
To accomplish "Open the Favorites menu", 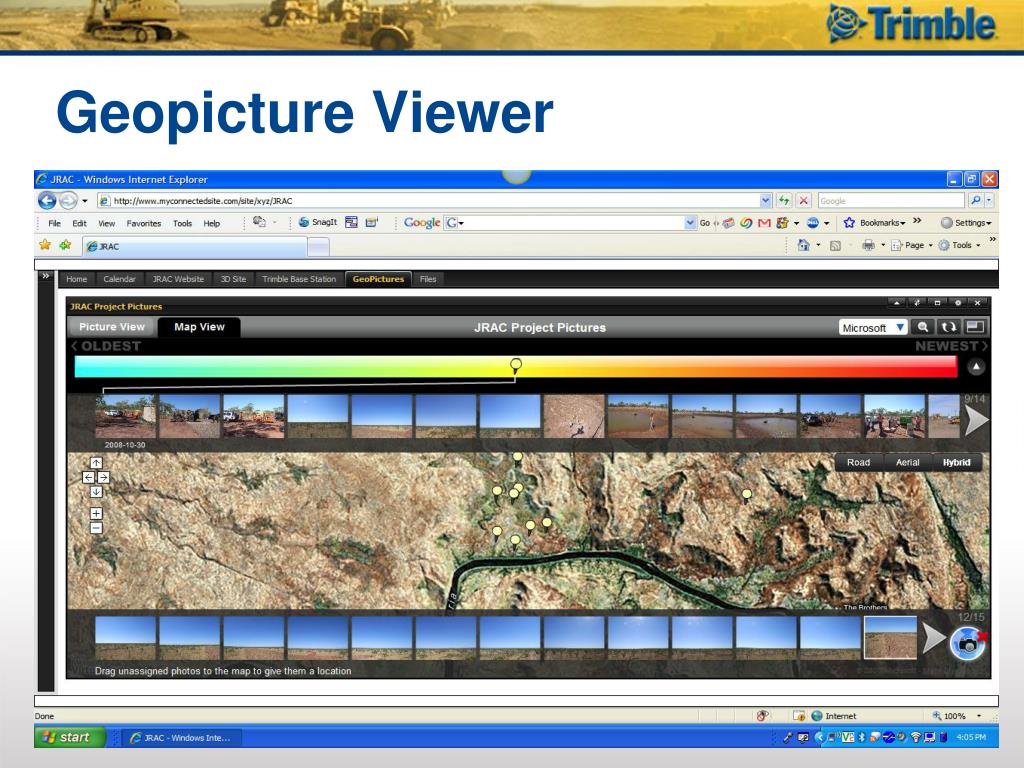I will (144, 223).
